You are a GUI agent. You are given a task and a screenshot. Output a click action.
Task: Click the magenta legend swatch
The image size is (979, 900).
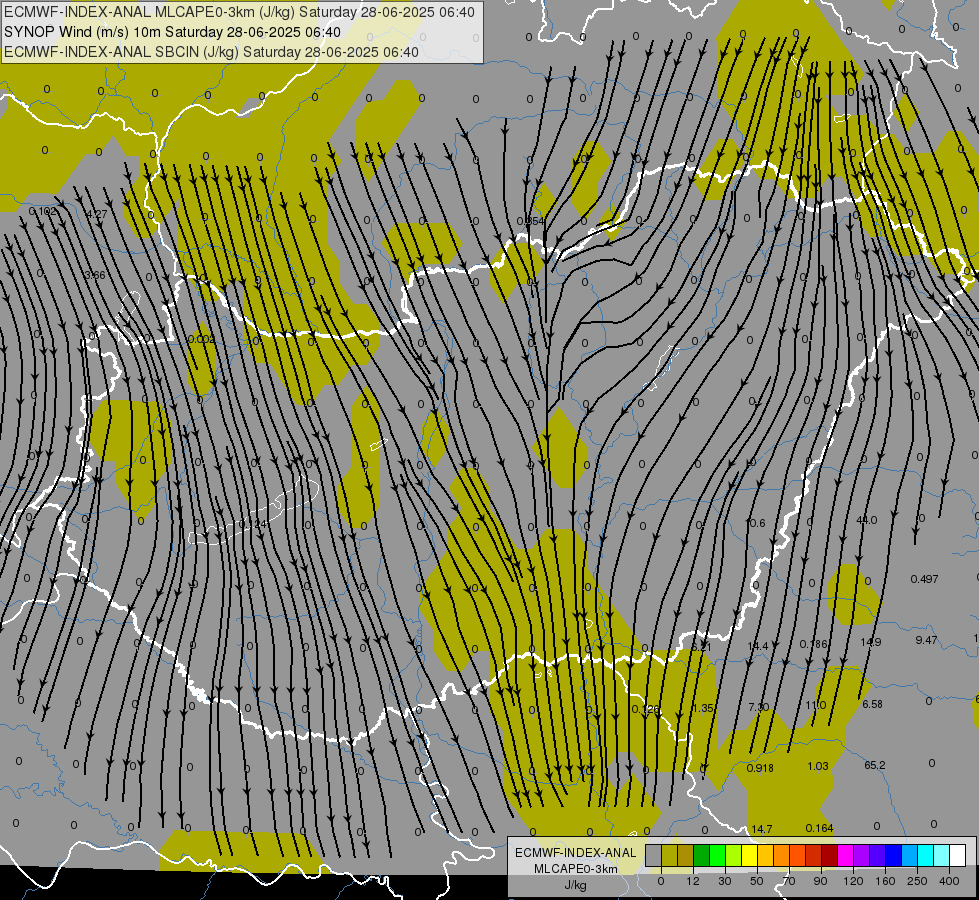click(x=846, y=855)
